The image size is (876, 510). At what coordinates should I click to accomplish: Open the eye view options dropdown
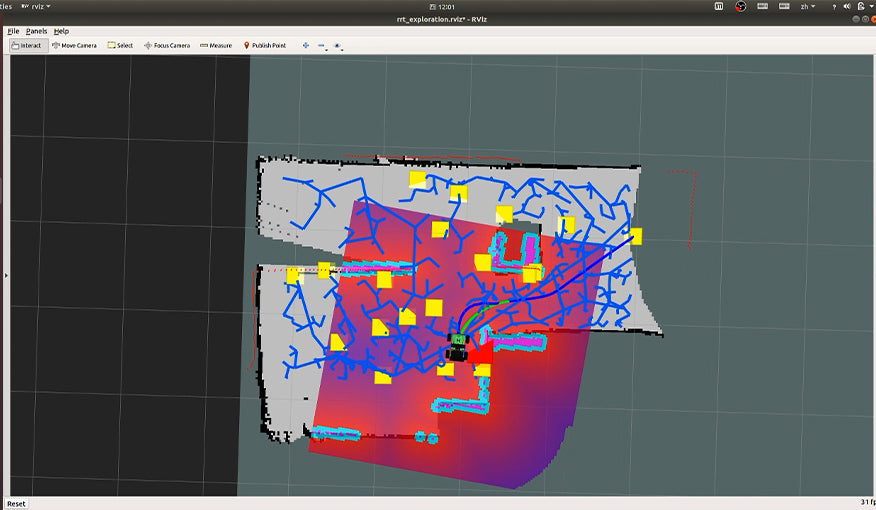pyautogui.click(x=338, y=45)
